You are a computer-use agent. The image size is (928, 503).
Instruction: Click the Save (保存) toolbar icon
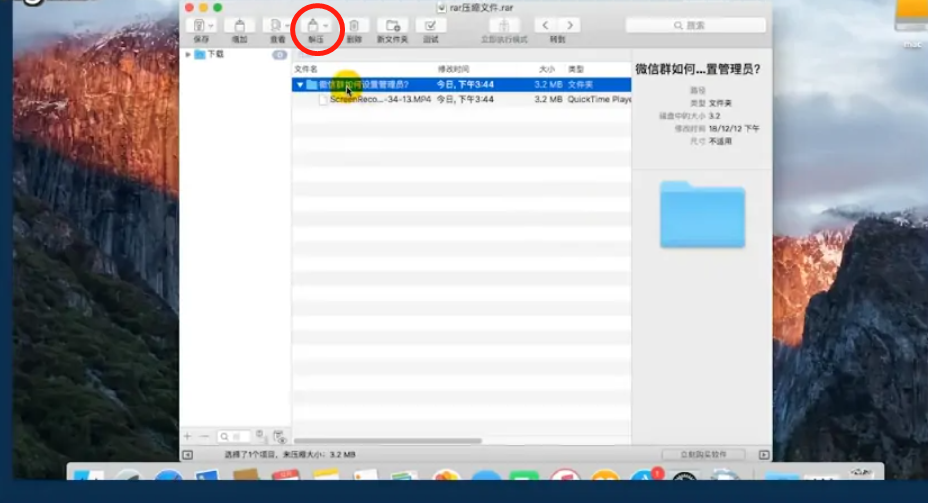pos(199,25)
